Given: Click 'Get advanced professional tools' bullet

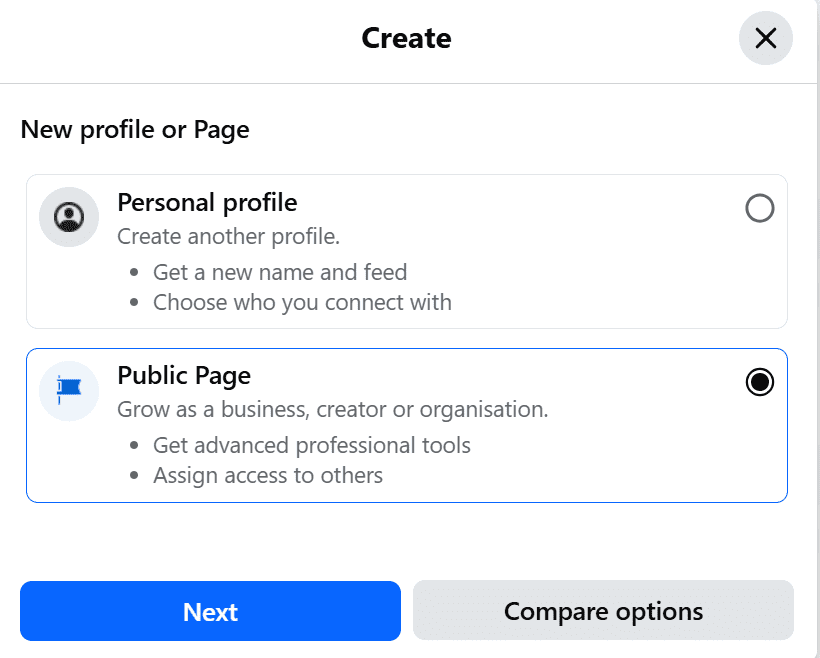Looking at the screenshot, I should [312, 445].
